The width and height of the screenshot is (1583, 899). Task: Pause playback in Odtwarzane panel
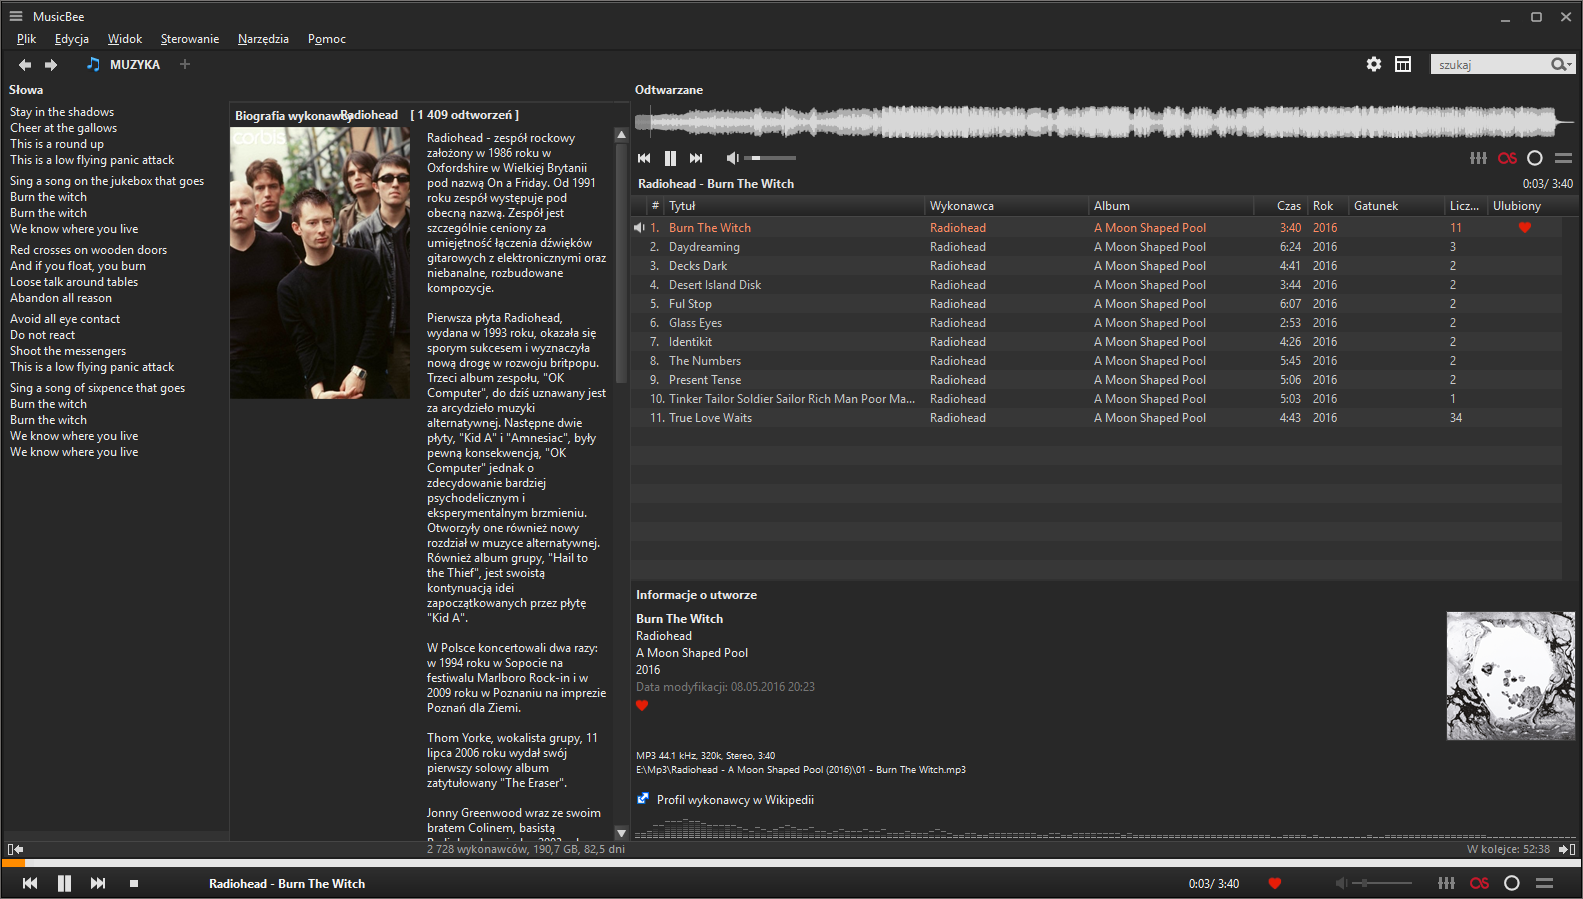coord(670,158)
